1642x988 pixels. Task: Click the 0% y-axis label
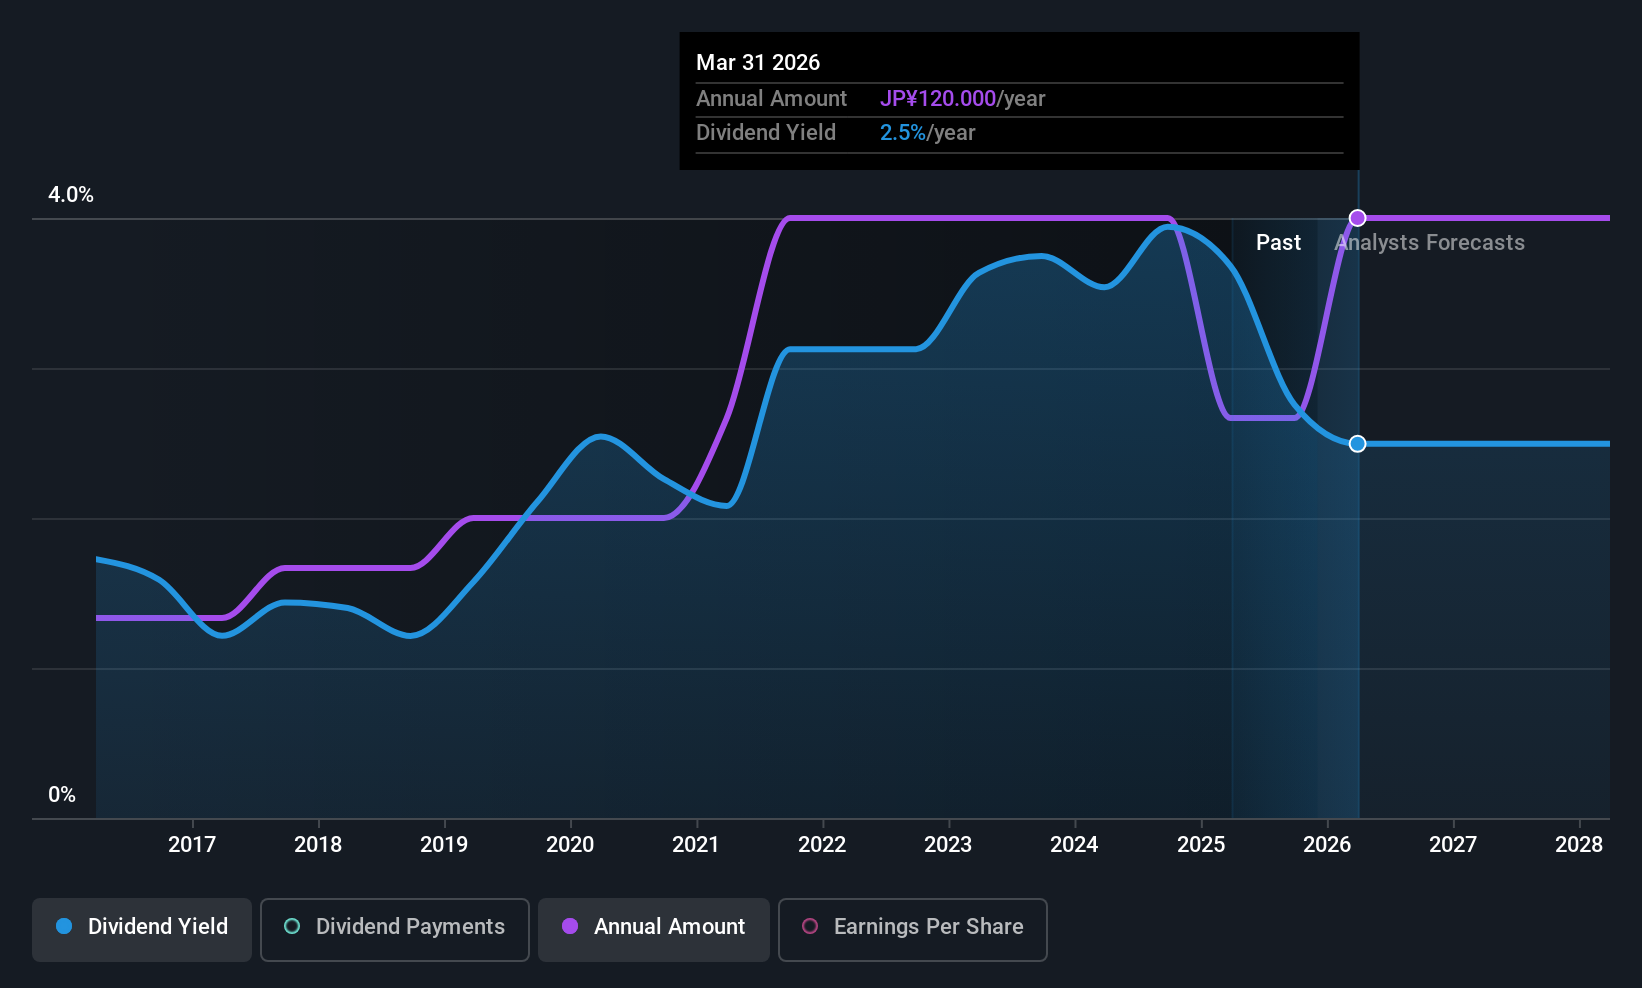tap(62, 795)
